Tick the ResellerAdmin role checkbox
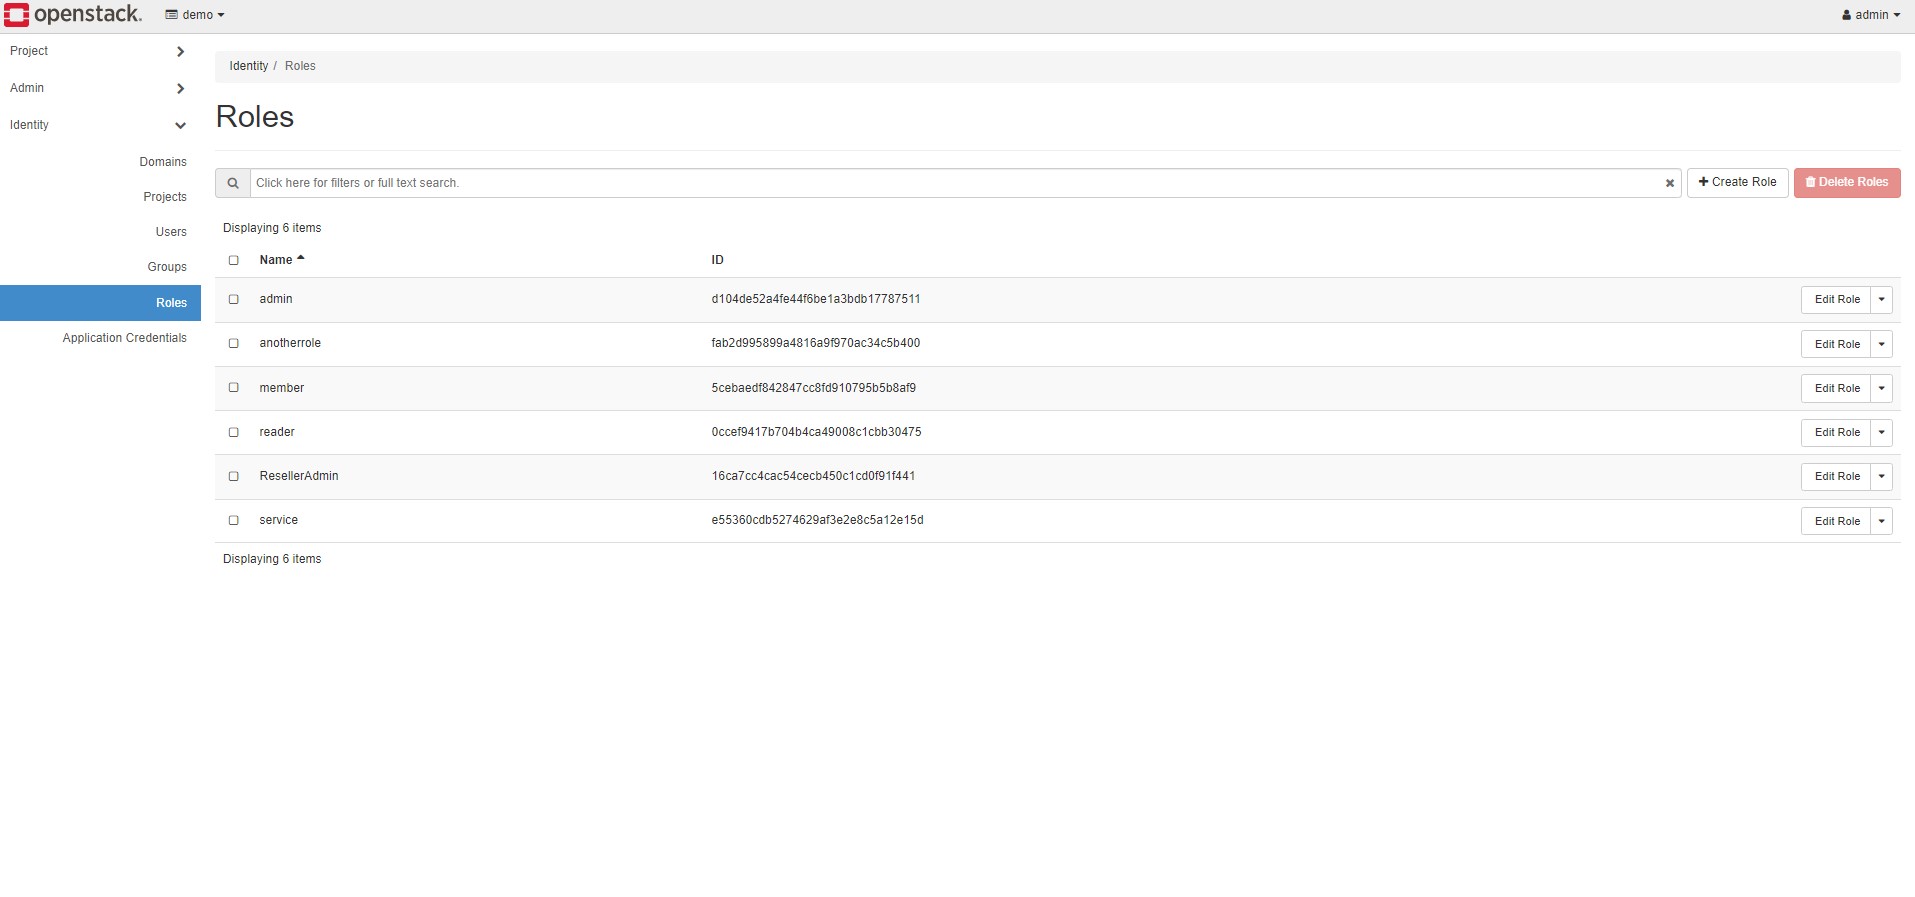The image size is (1915, 897). (234, 476)
